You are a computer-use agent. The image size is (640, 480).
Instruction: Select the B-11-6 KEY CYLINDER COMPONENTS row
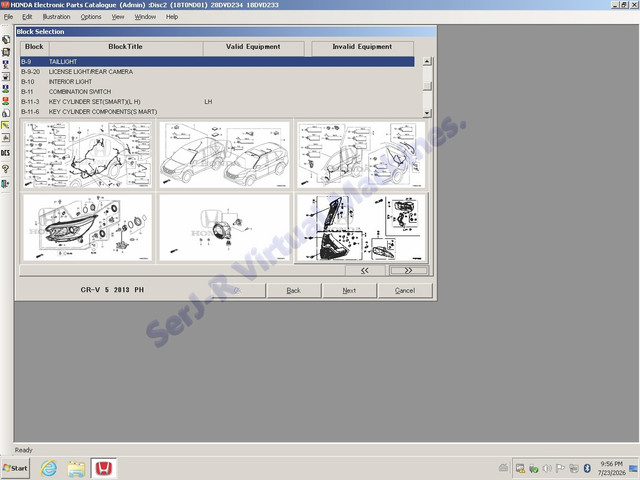pos(217,111)
